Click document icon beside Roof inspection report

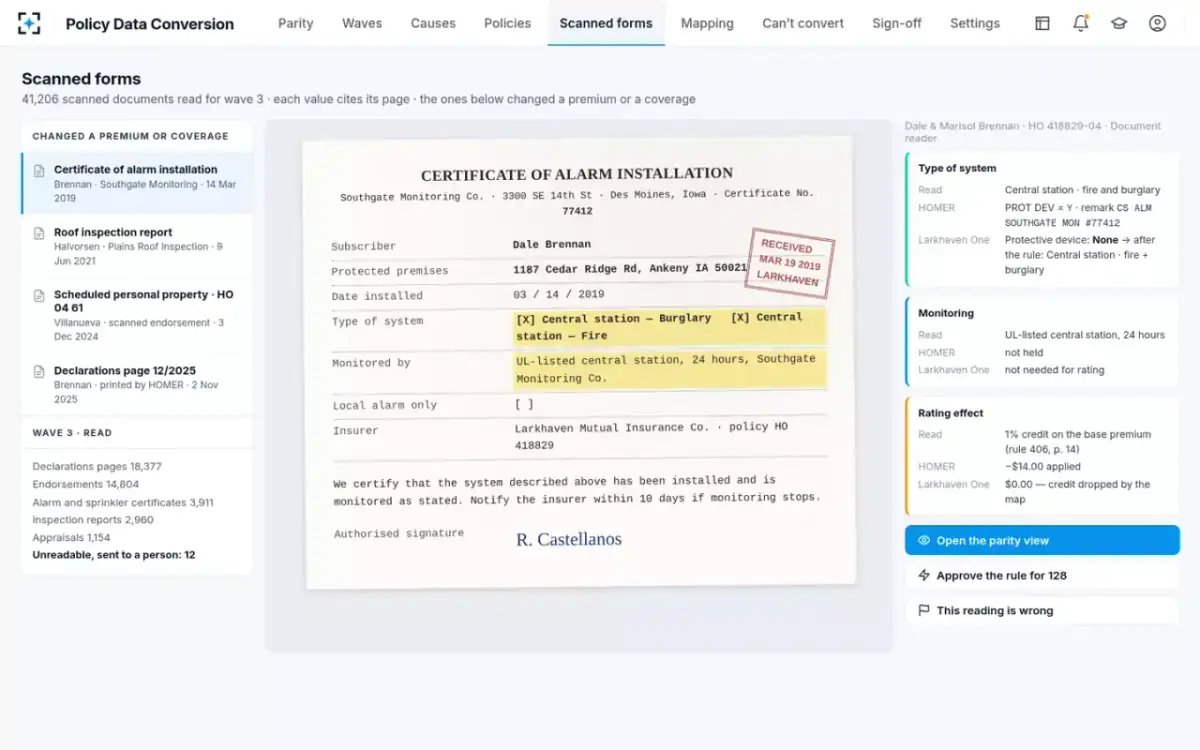[40, 233]
